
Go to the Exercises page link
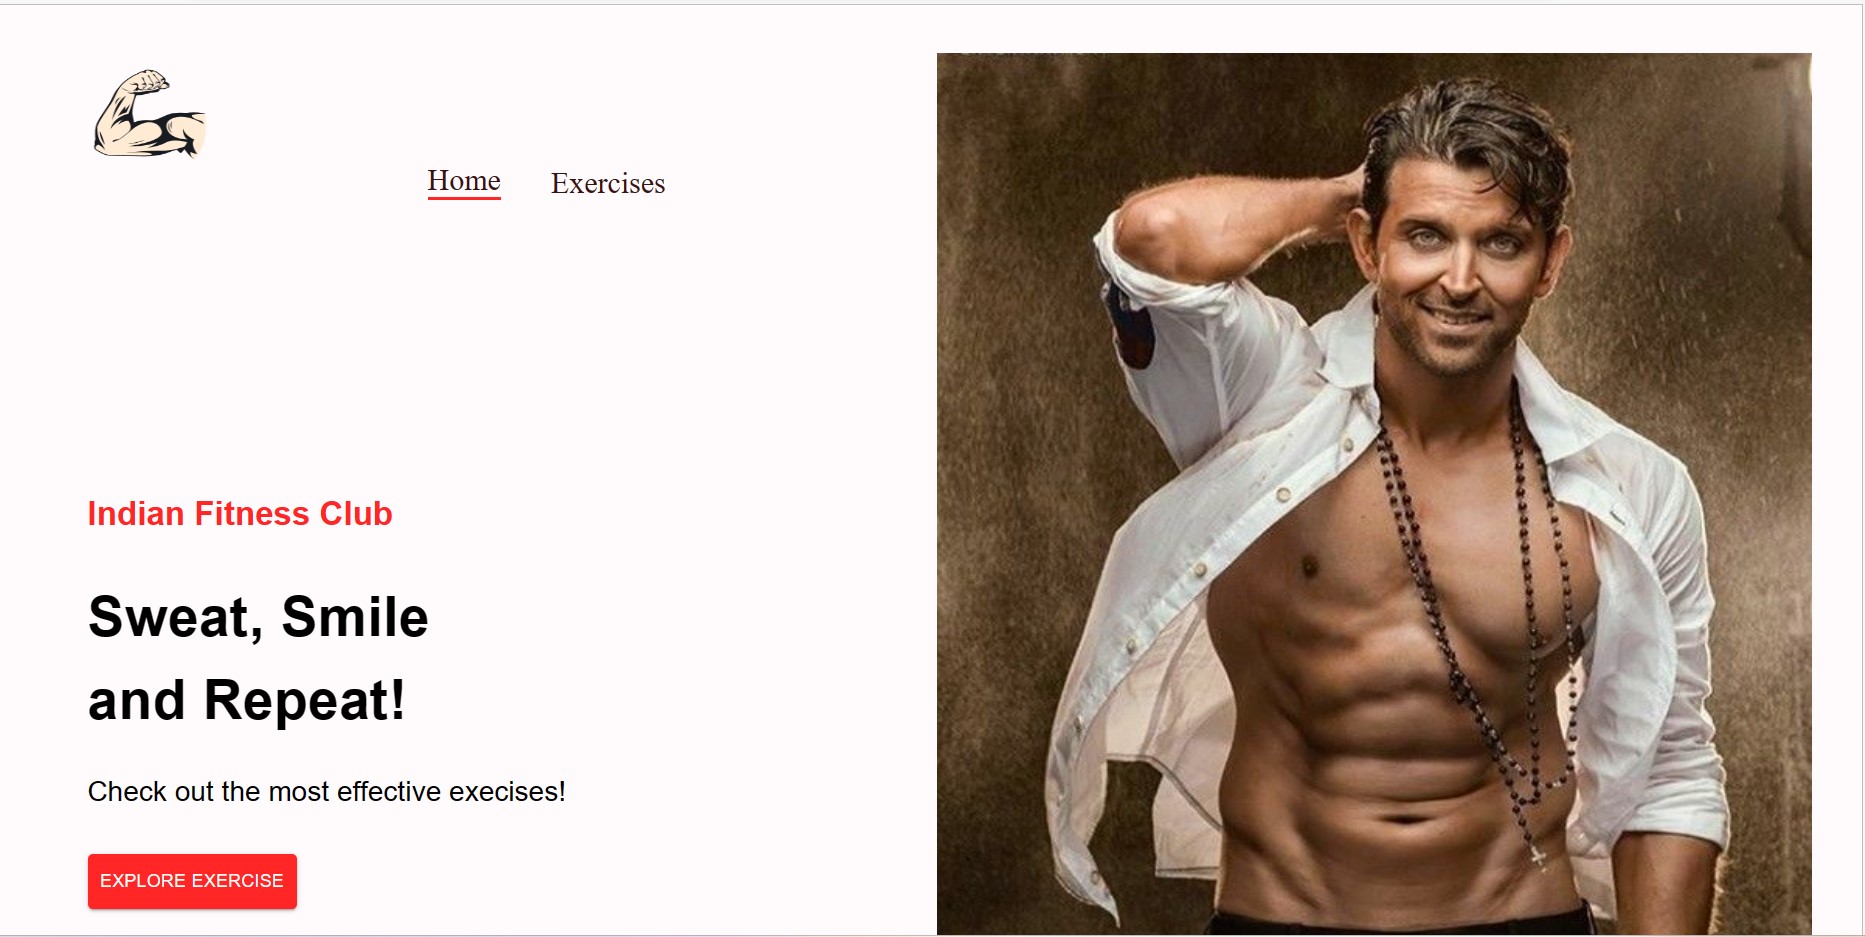[x=608, y=183]
